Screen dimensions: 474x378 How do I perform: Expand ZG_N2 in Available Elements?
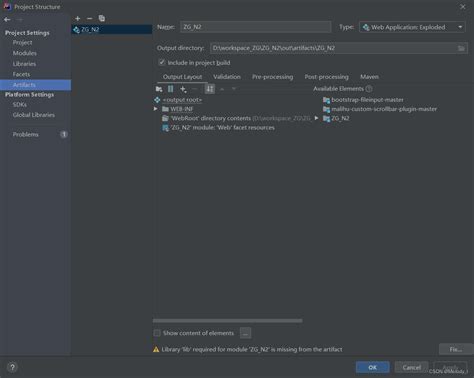click(316, 118)
